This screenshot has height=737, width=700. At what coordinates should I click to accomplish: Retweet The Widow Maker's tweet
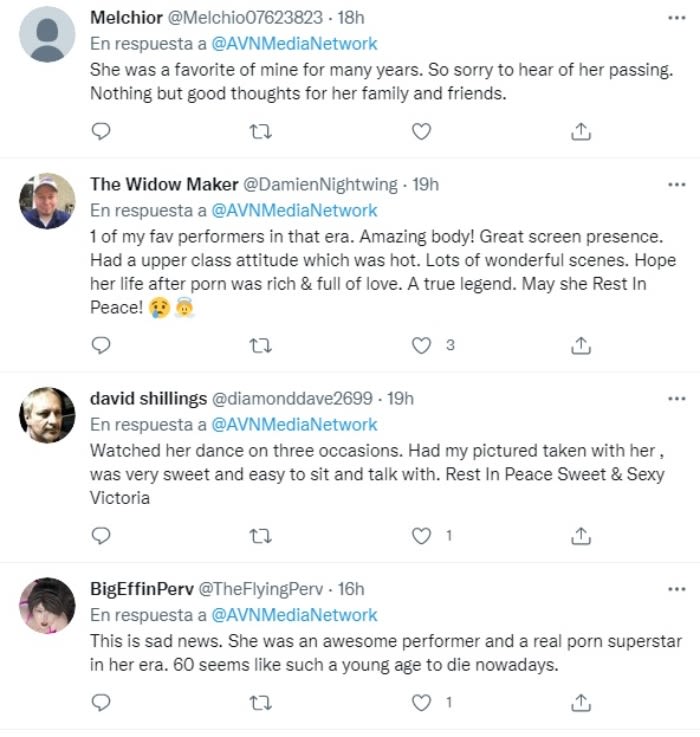(x=260, y=345)
